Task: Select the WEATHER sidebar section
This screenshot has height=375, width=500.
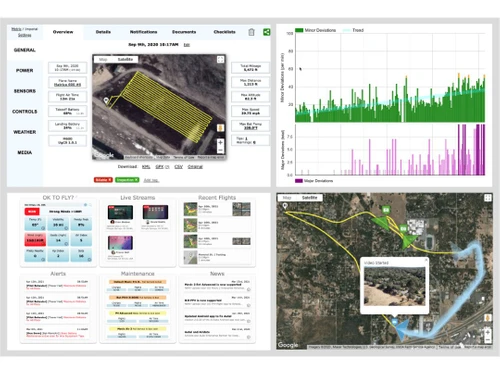Action: (25, 132)
